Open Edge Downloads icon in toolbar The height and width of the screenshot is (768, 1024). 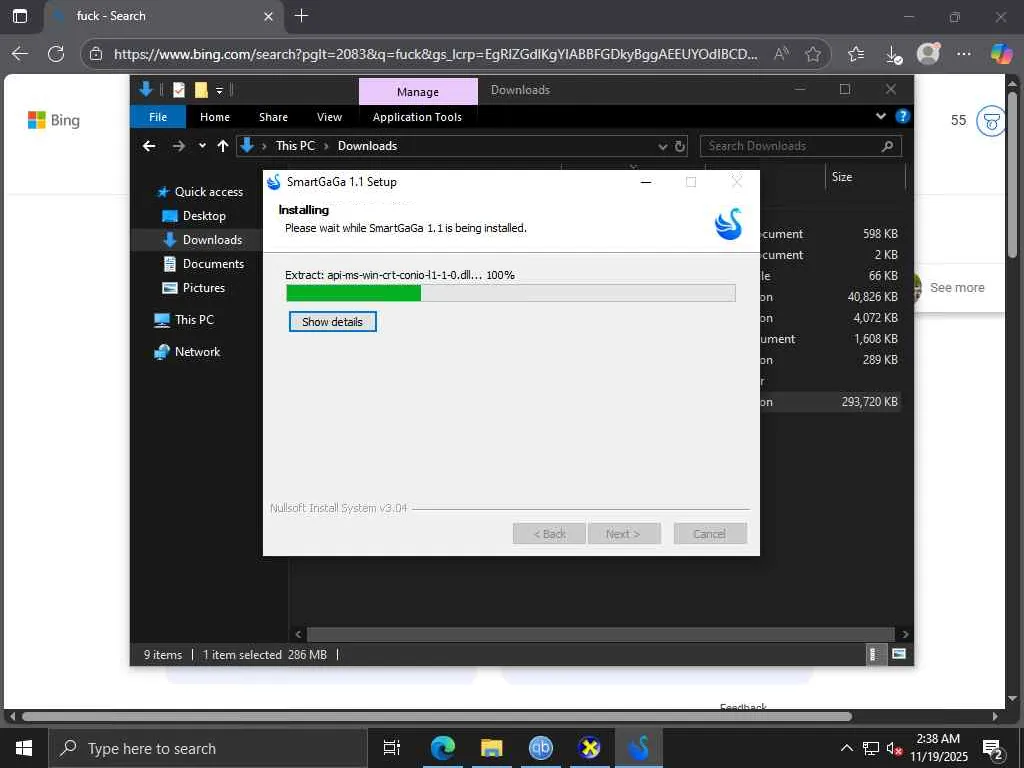pos(893,54)
